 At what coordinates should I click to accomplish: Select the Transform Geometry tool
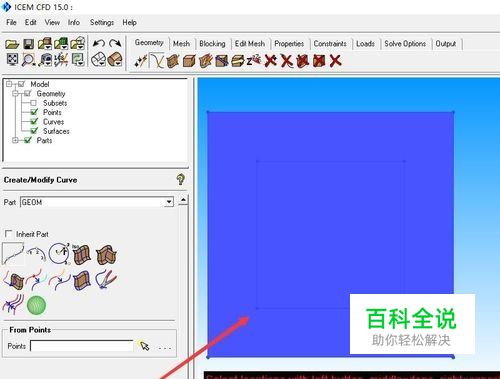click(x=238, y=61)
